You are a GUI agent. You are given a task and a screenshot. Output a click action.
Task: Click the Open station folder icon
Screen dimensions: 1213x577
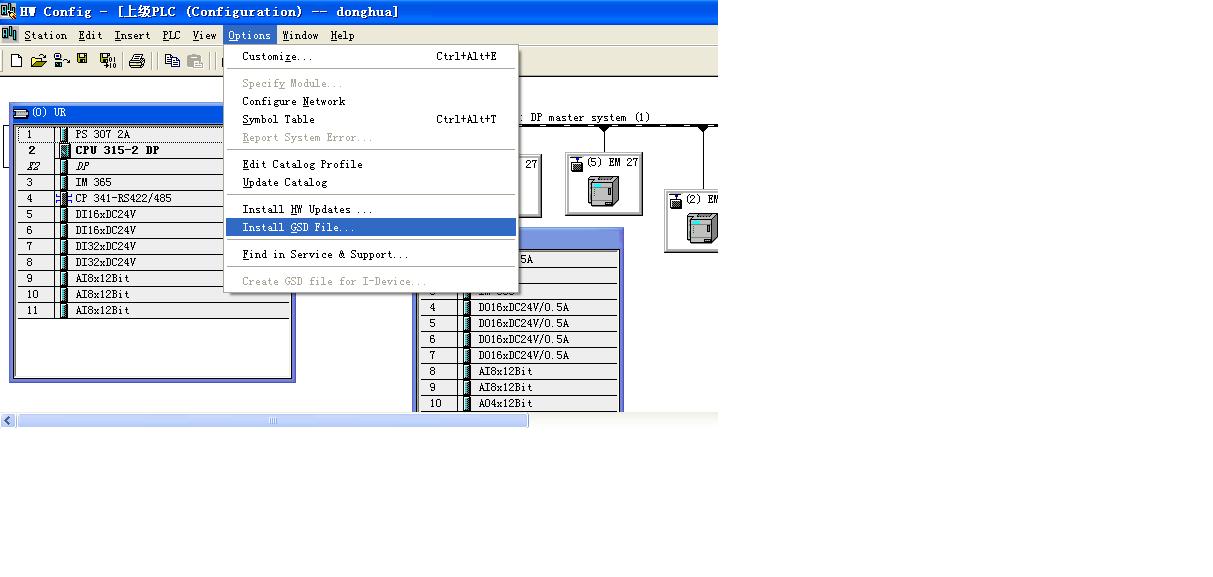[38, 61]
